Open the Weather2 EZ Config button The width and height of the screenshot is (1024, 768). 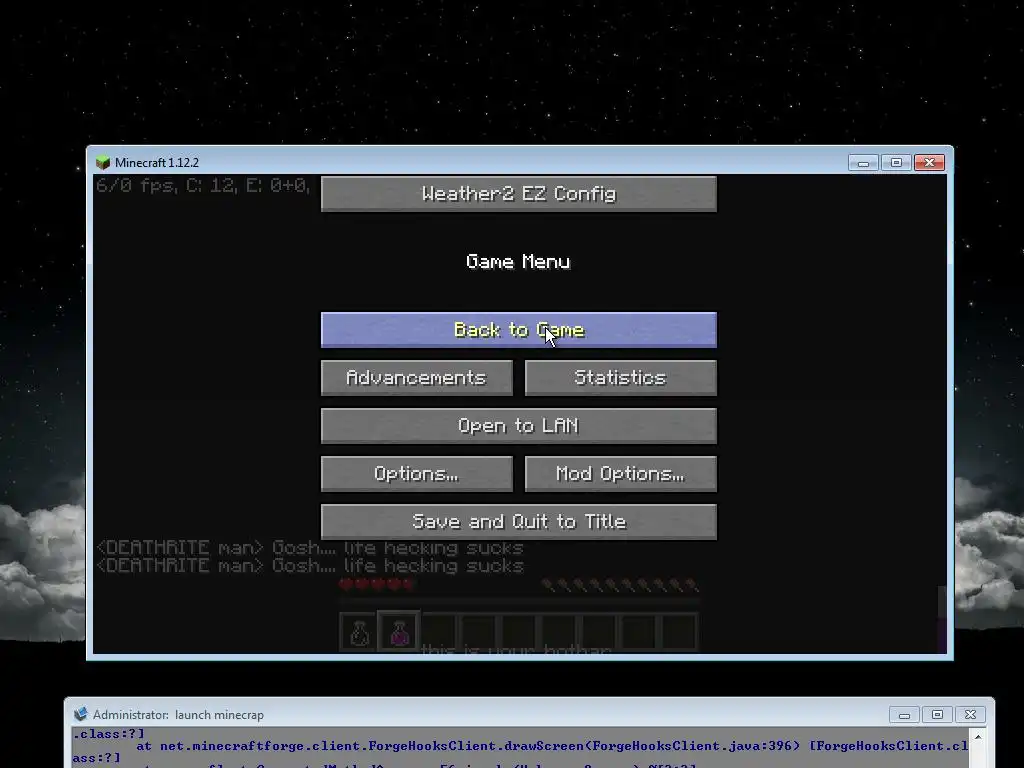point(519,194)
